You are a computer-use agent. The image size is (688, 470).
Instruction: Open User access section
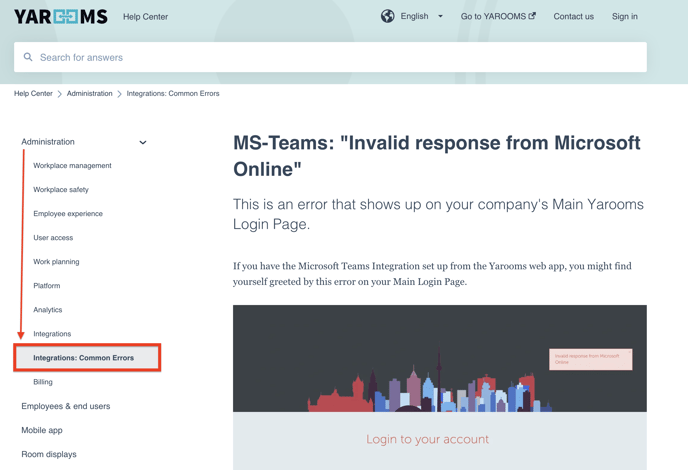coord(53,238)
